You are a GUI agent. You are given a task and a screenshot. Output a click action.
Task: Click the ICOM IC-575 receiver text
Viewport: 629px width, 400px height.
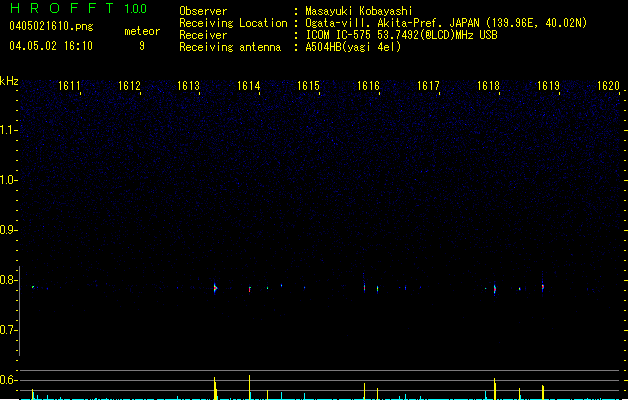(x=401, y=35)
